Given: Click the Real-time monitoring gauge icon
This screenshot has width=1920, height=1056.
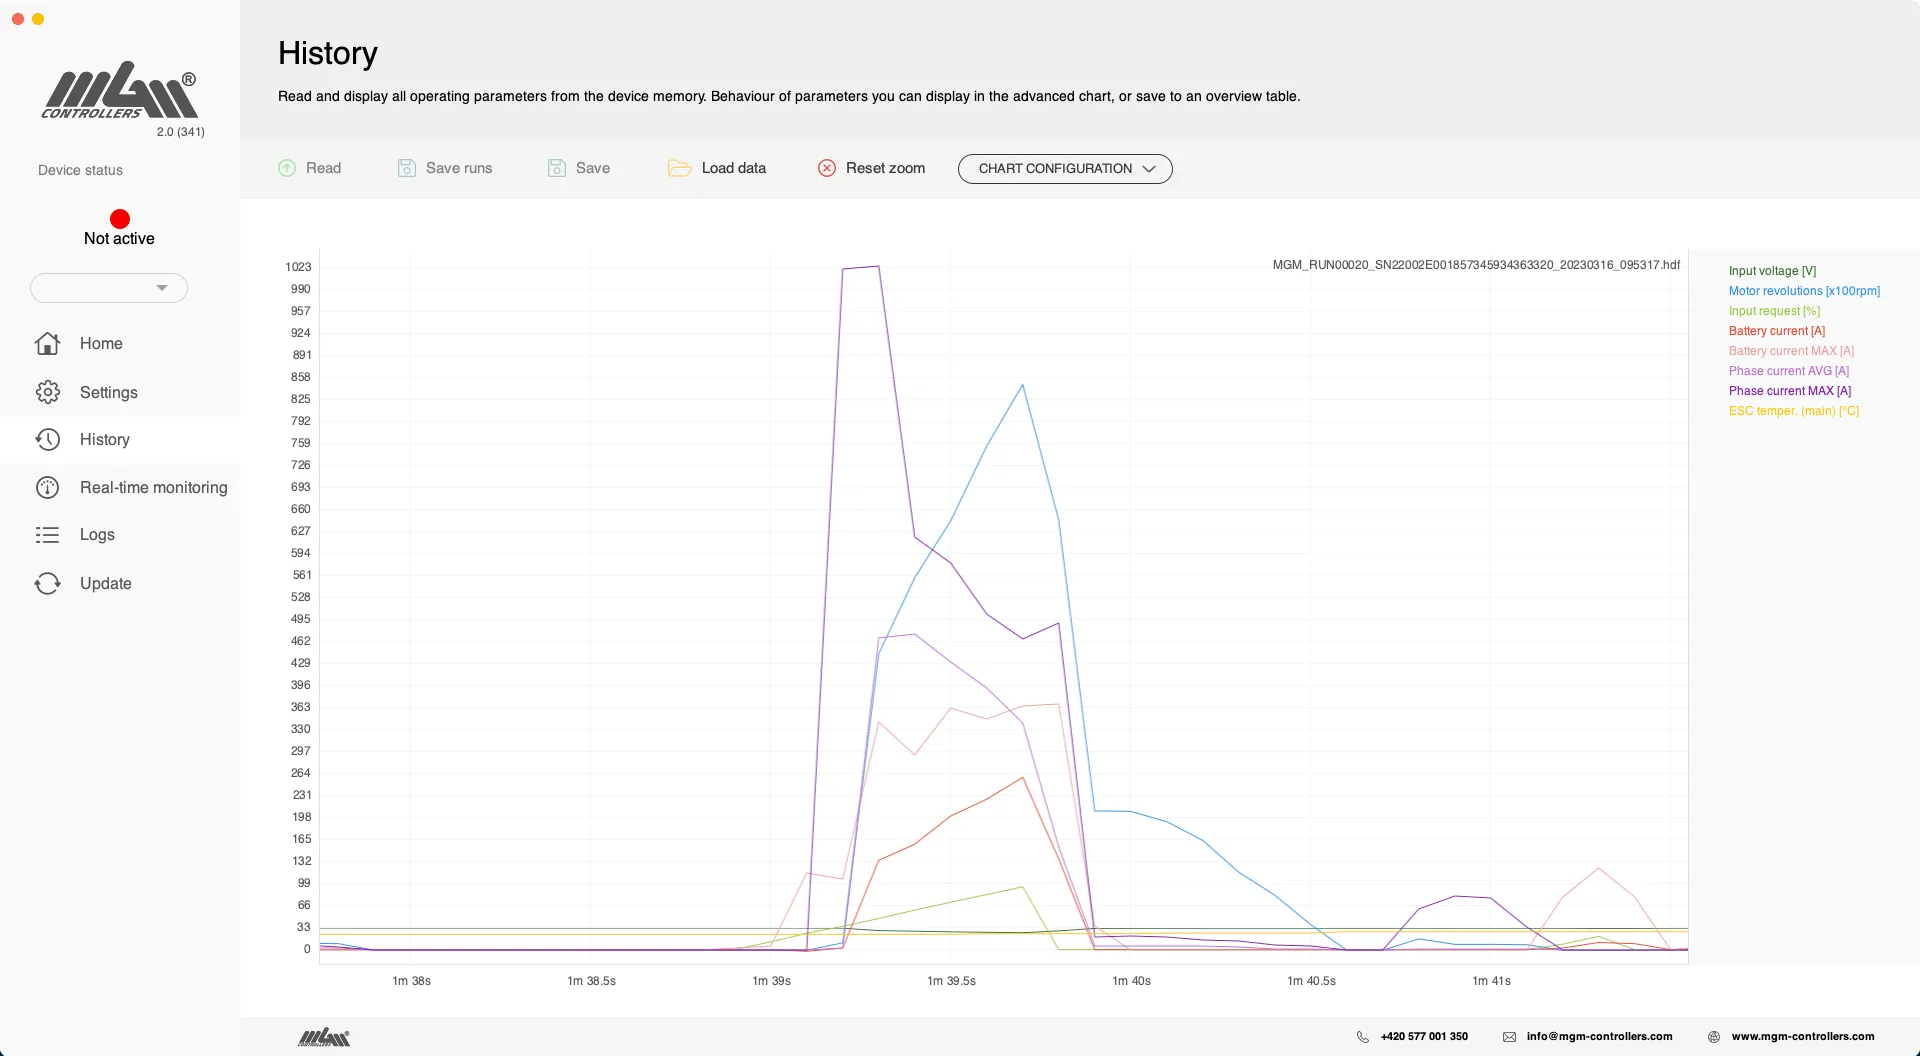Looking at the screenshot, I should (47, 487).
